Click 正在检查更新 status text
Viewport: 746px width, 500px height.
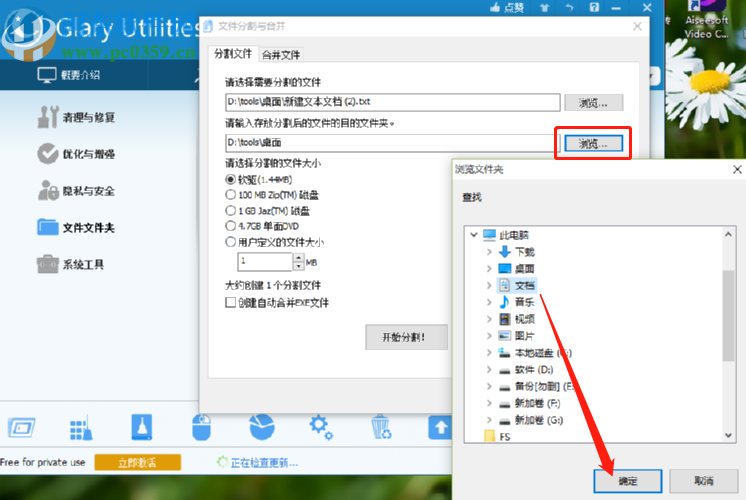(264, 462)
